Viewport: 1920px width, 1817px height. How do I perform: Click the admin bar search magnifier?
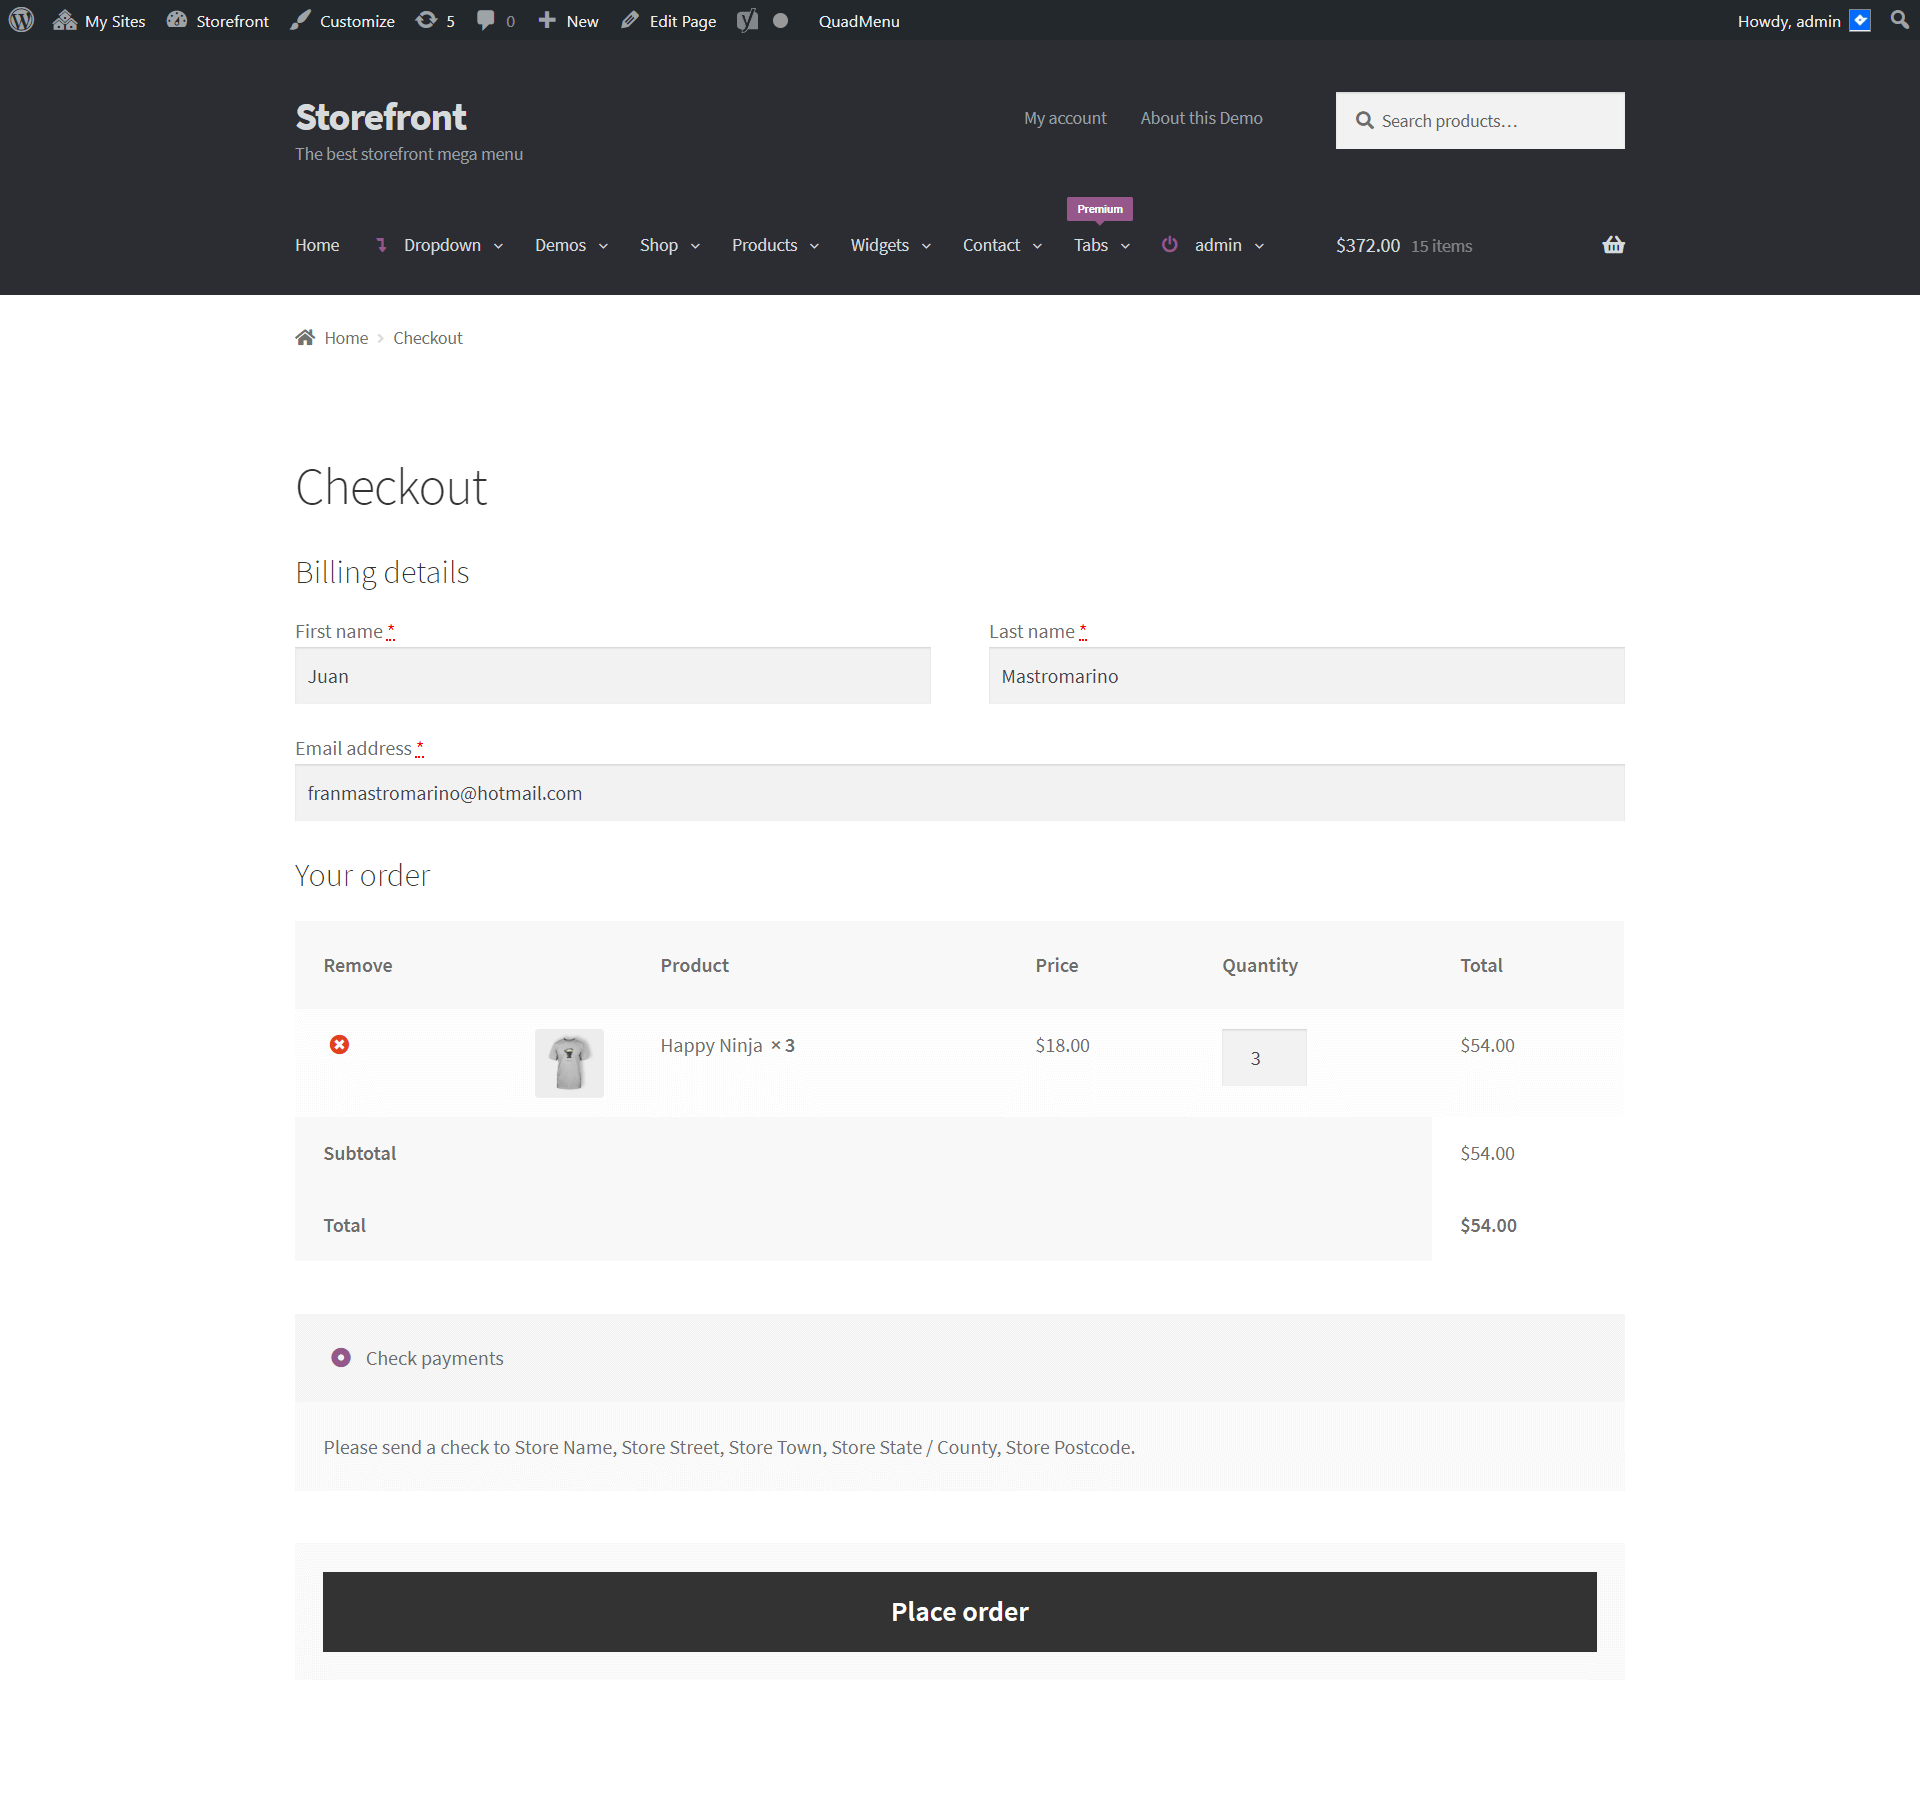pos(1899,20)
